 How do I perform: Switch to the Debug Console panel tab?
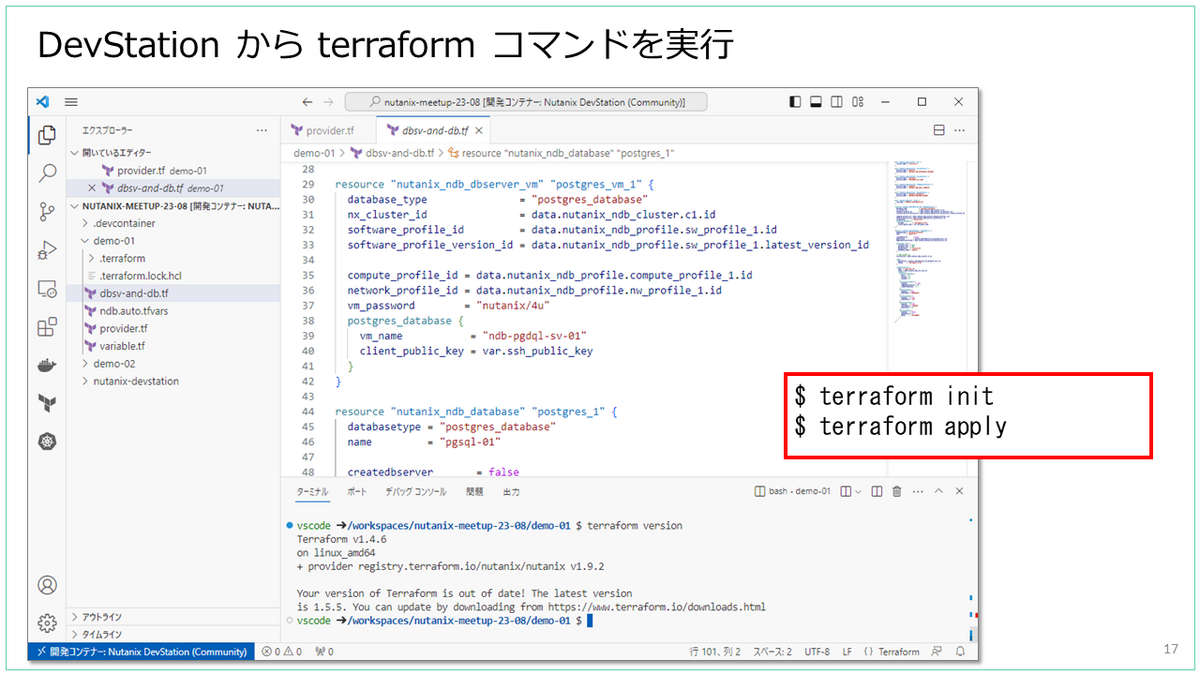(x=416, y=492)
